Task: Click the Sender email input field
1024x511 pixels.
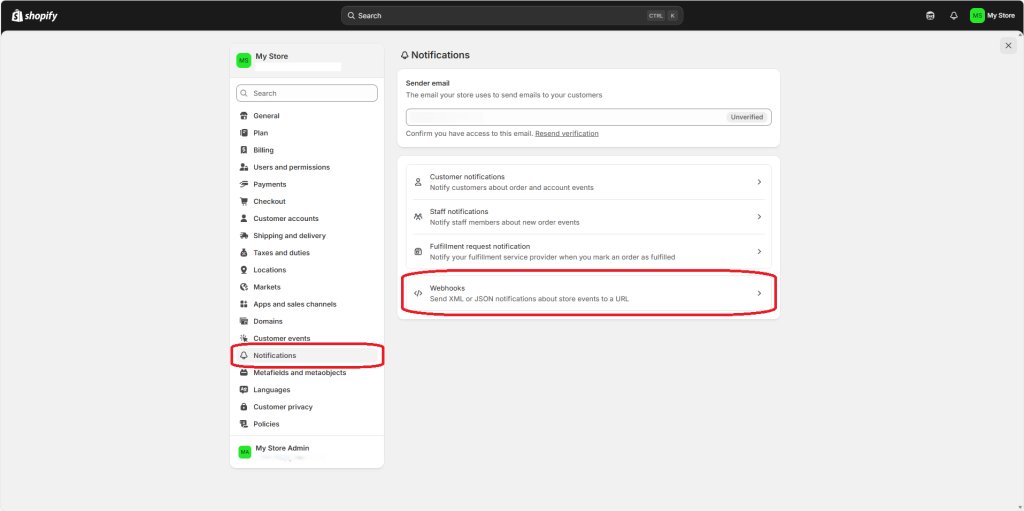Action: click(x=588, y=117)
